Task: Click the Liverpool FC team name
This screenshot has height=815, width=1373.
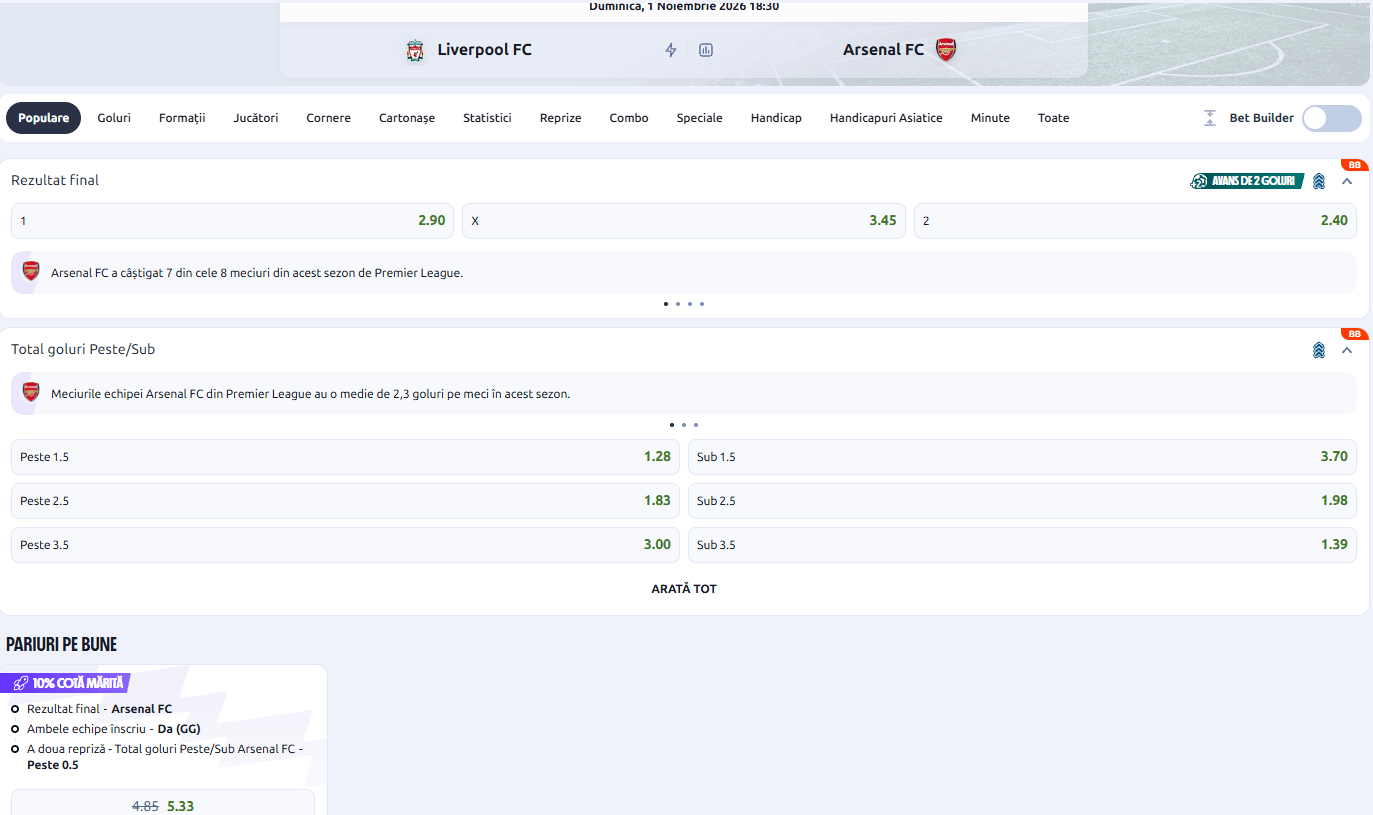Action: (485, 50)
